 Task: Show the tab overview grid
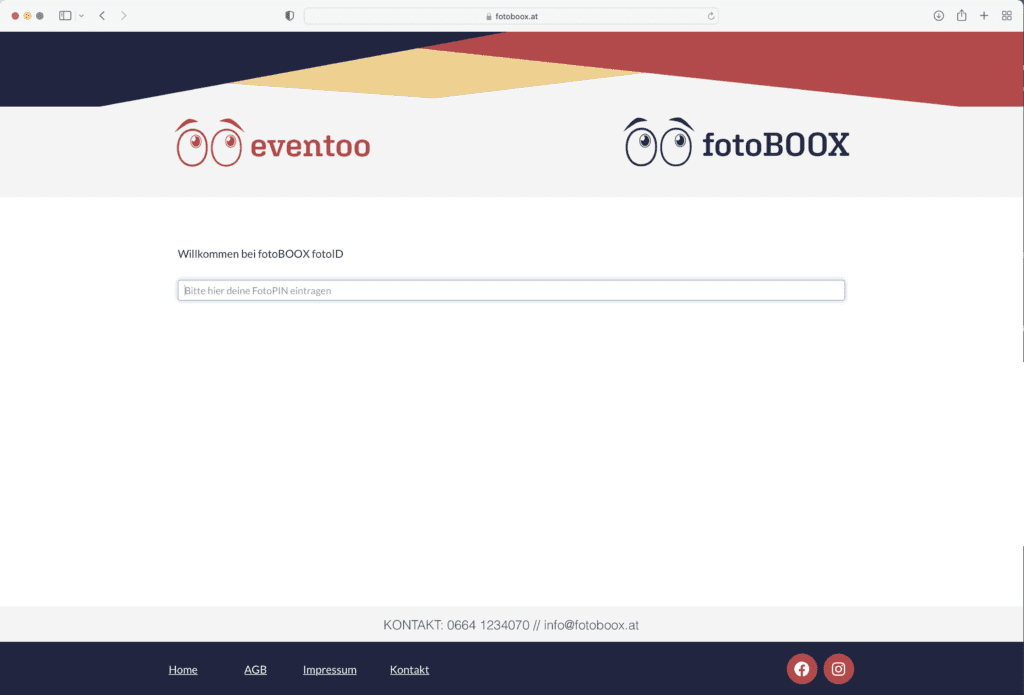[1006, 16]
